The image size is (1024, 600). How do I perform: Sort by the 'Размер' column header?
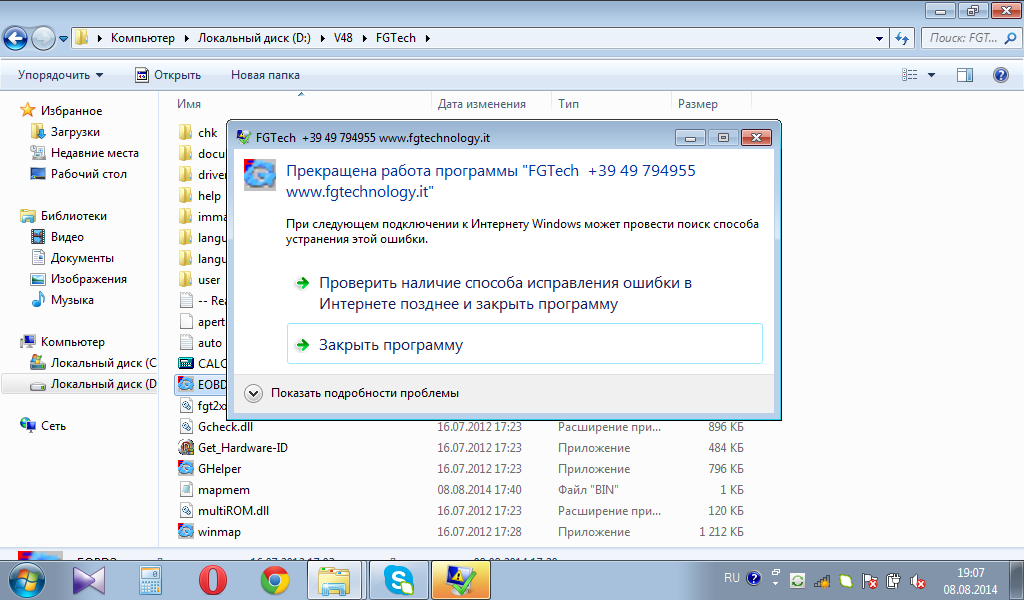pos(697,104)
